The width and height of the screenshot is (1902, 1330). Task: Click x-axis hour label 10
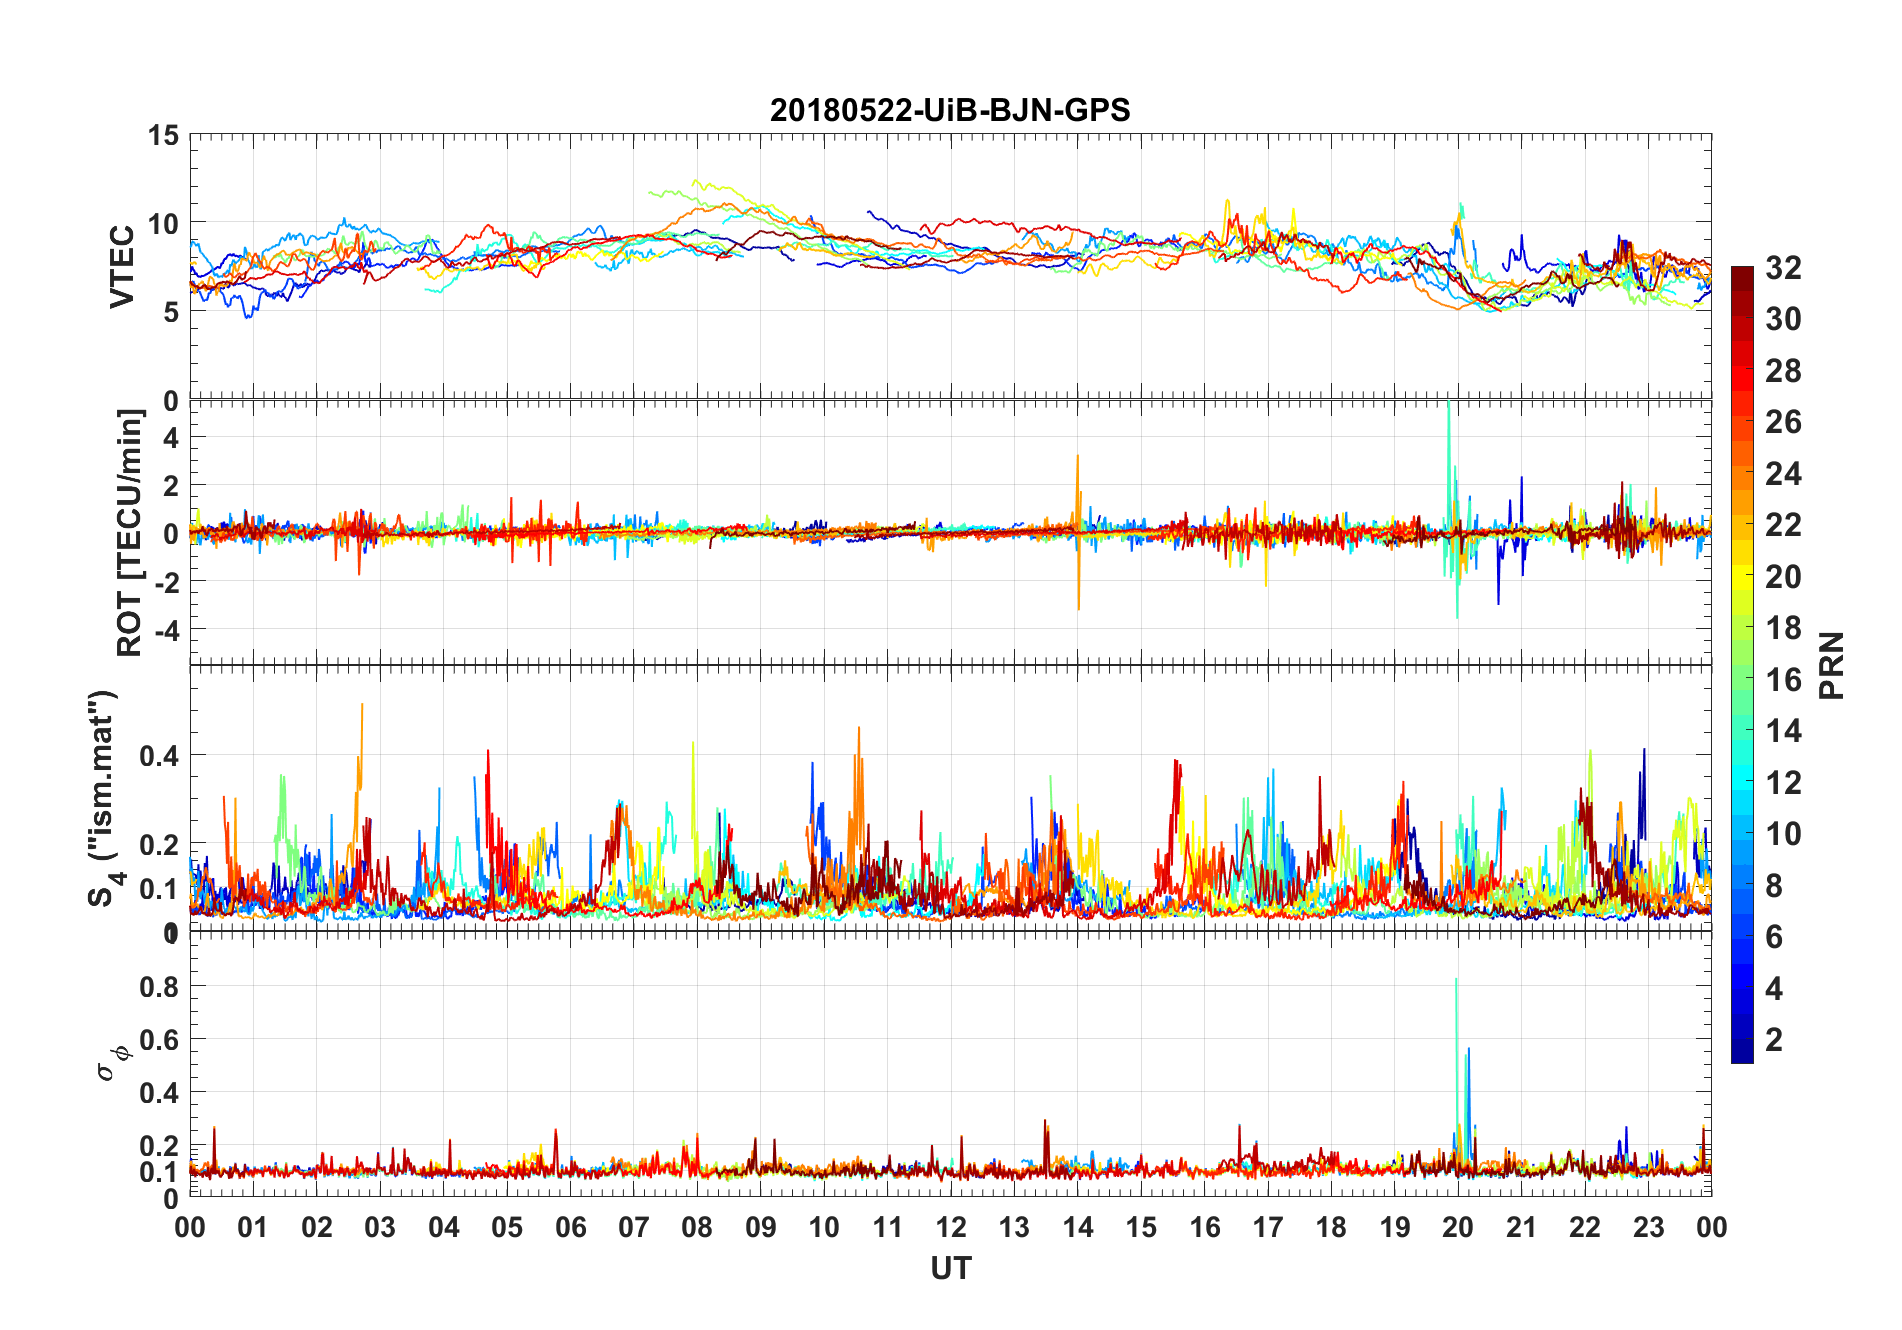pyautogui.click(x=824, y=1228)
